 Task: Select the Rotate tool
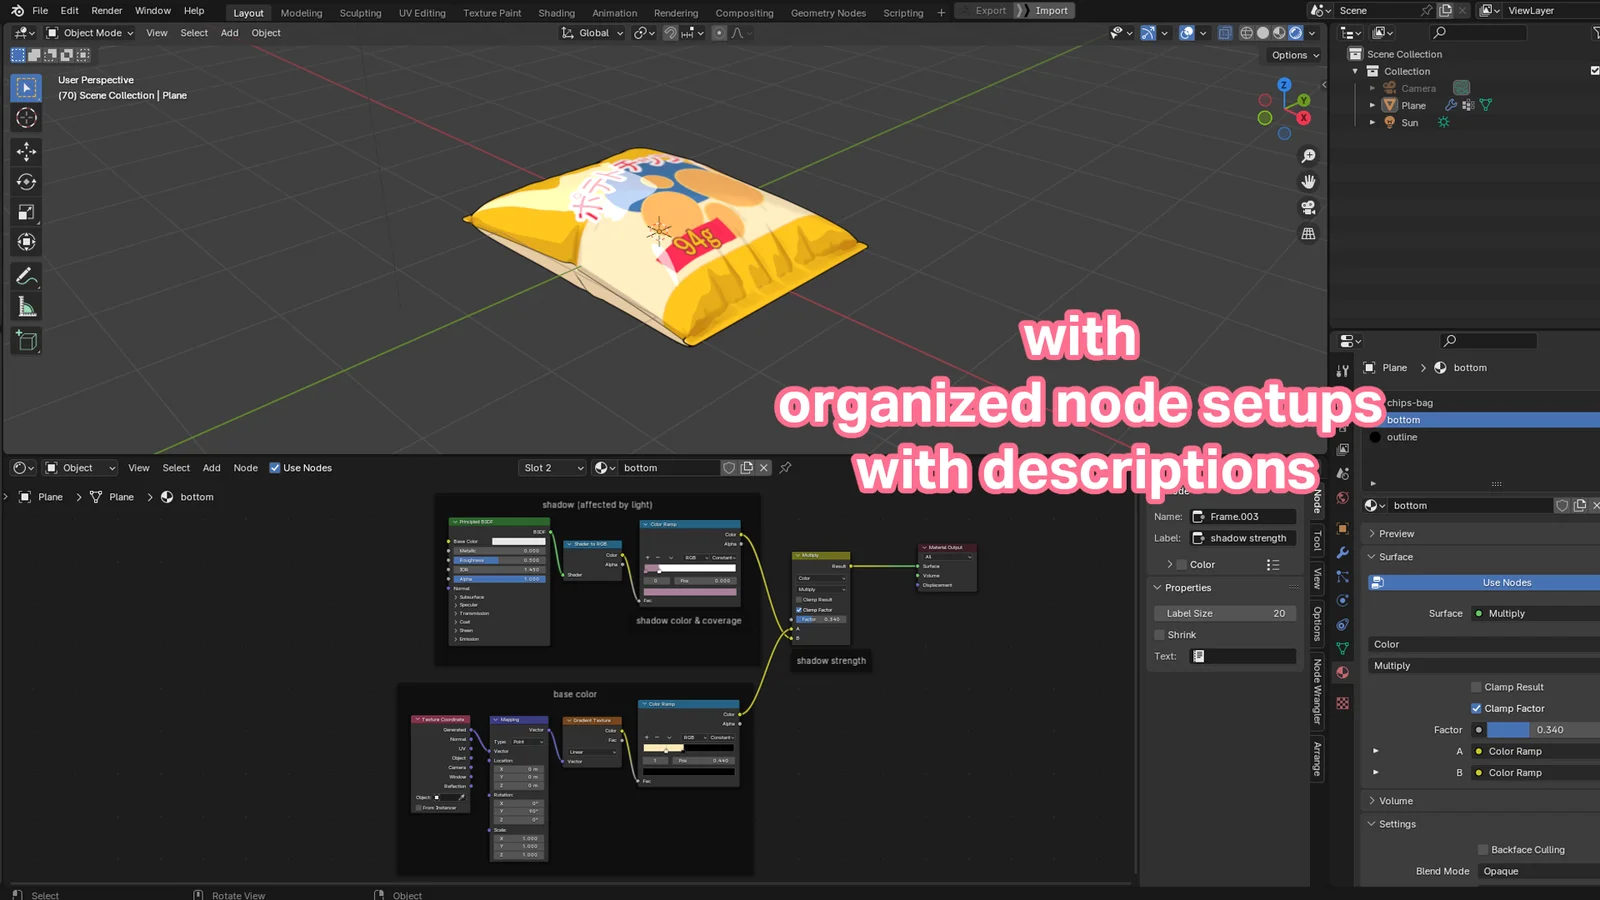click(x=25, y=181)
